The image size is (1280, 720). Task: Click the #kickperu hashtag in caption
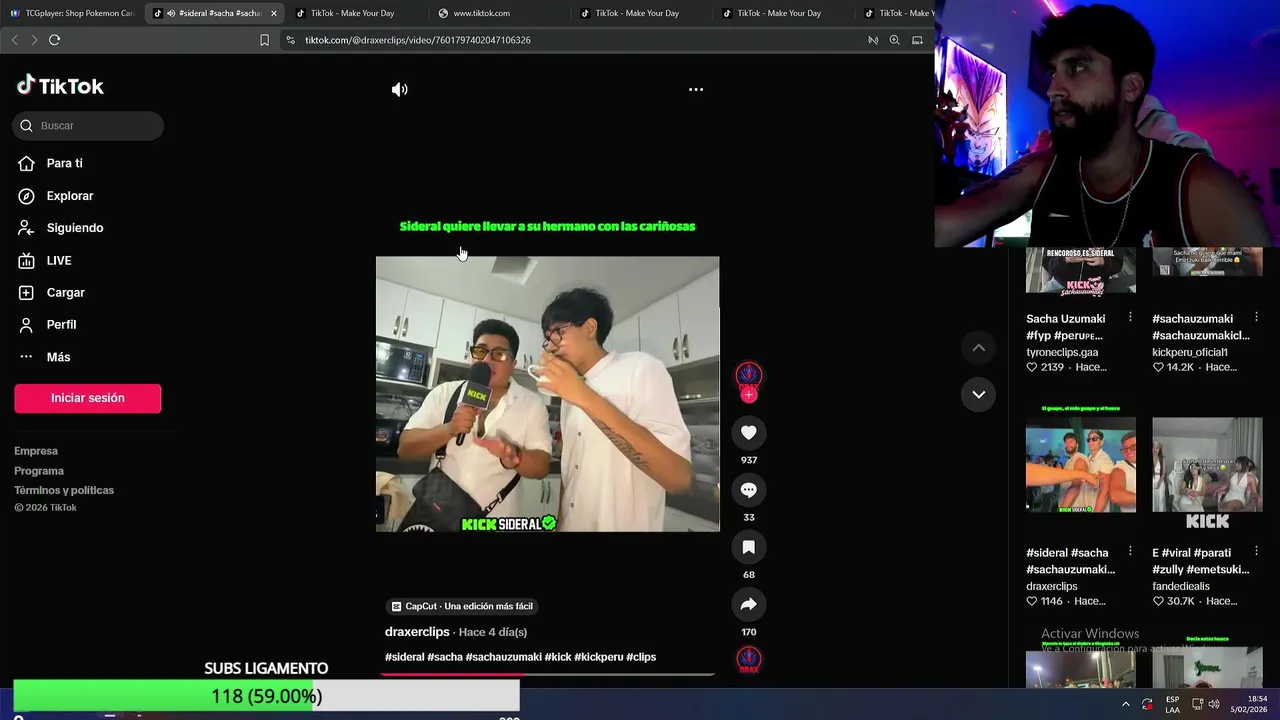pos(598,657)
